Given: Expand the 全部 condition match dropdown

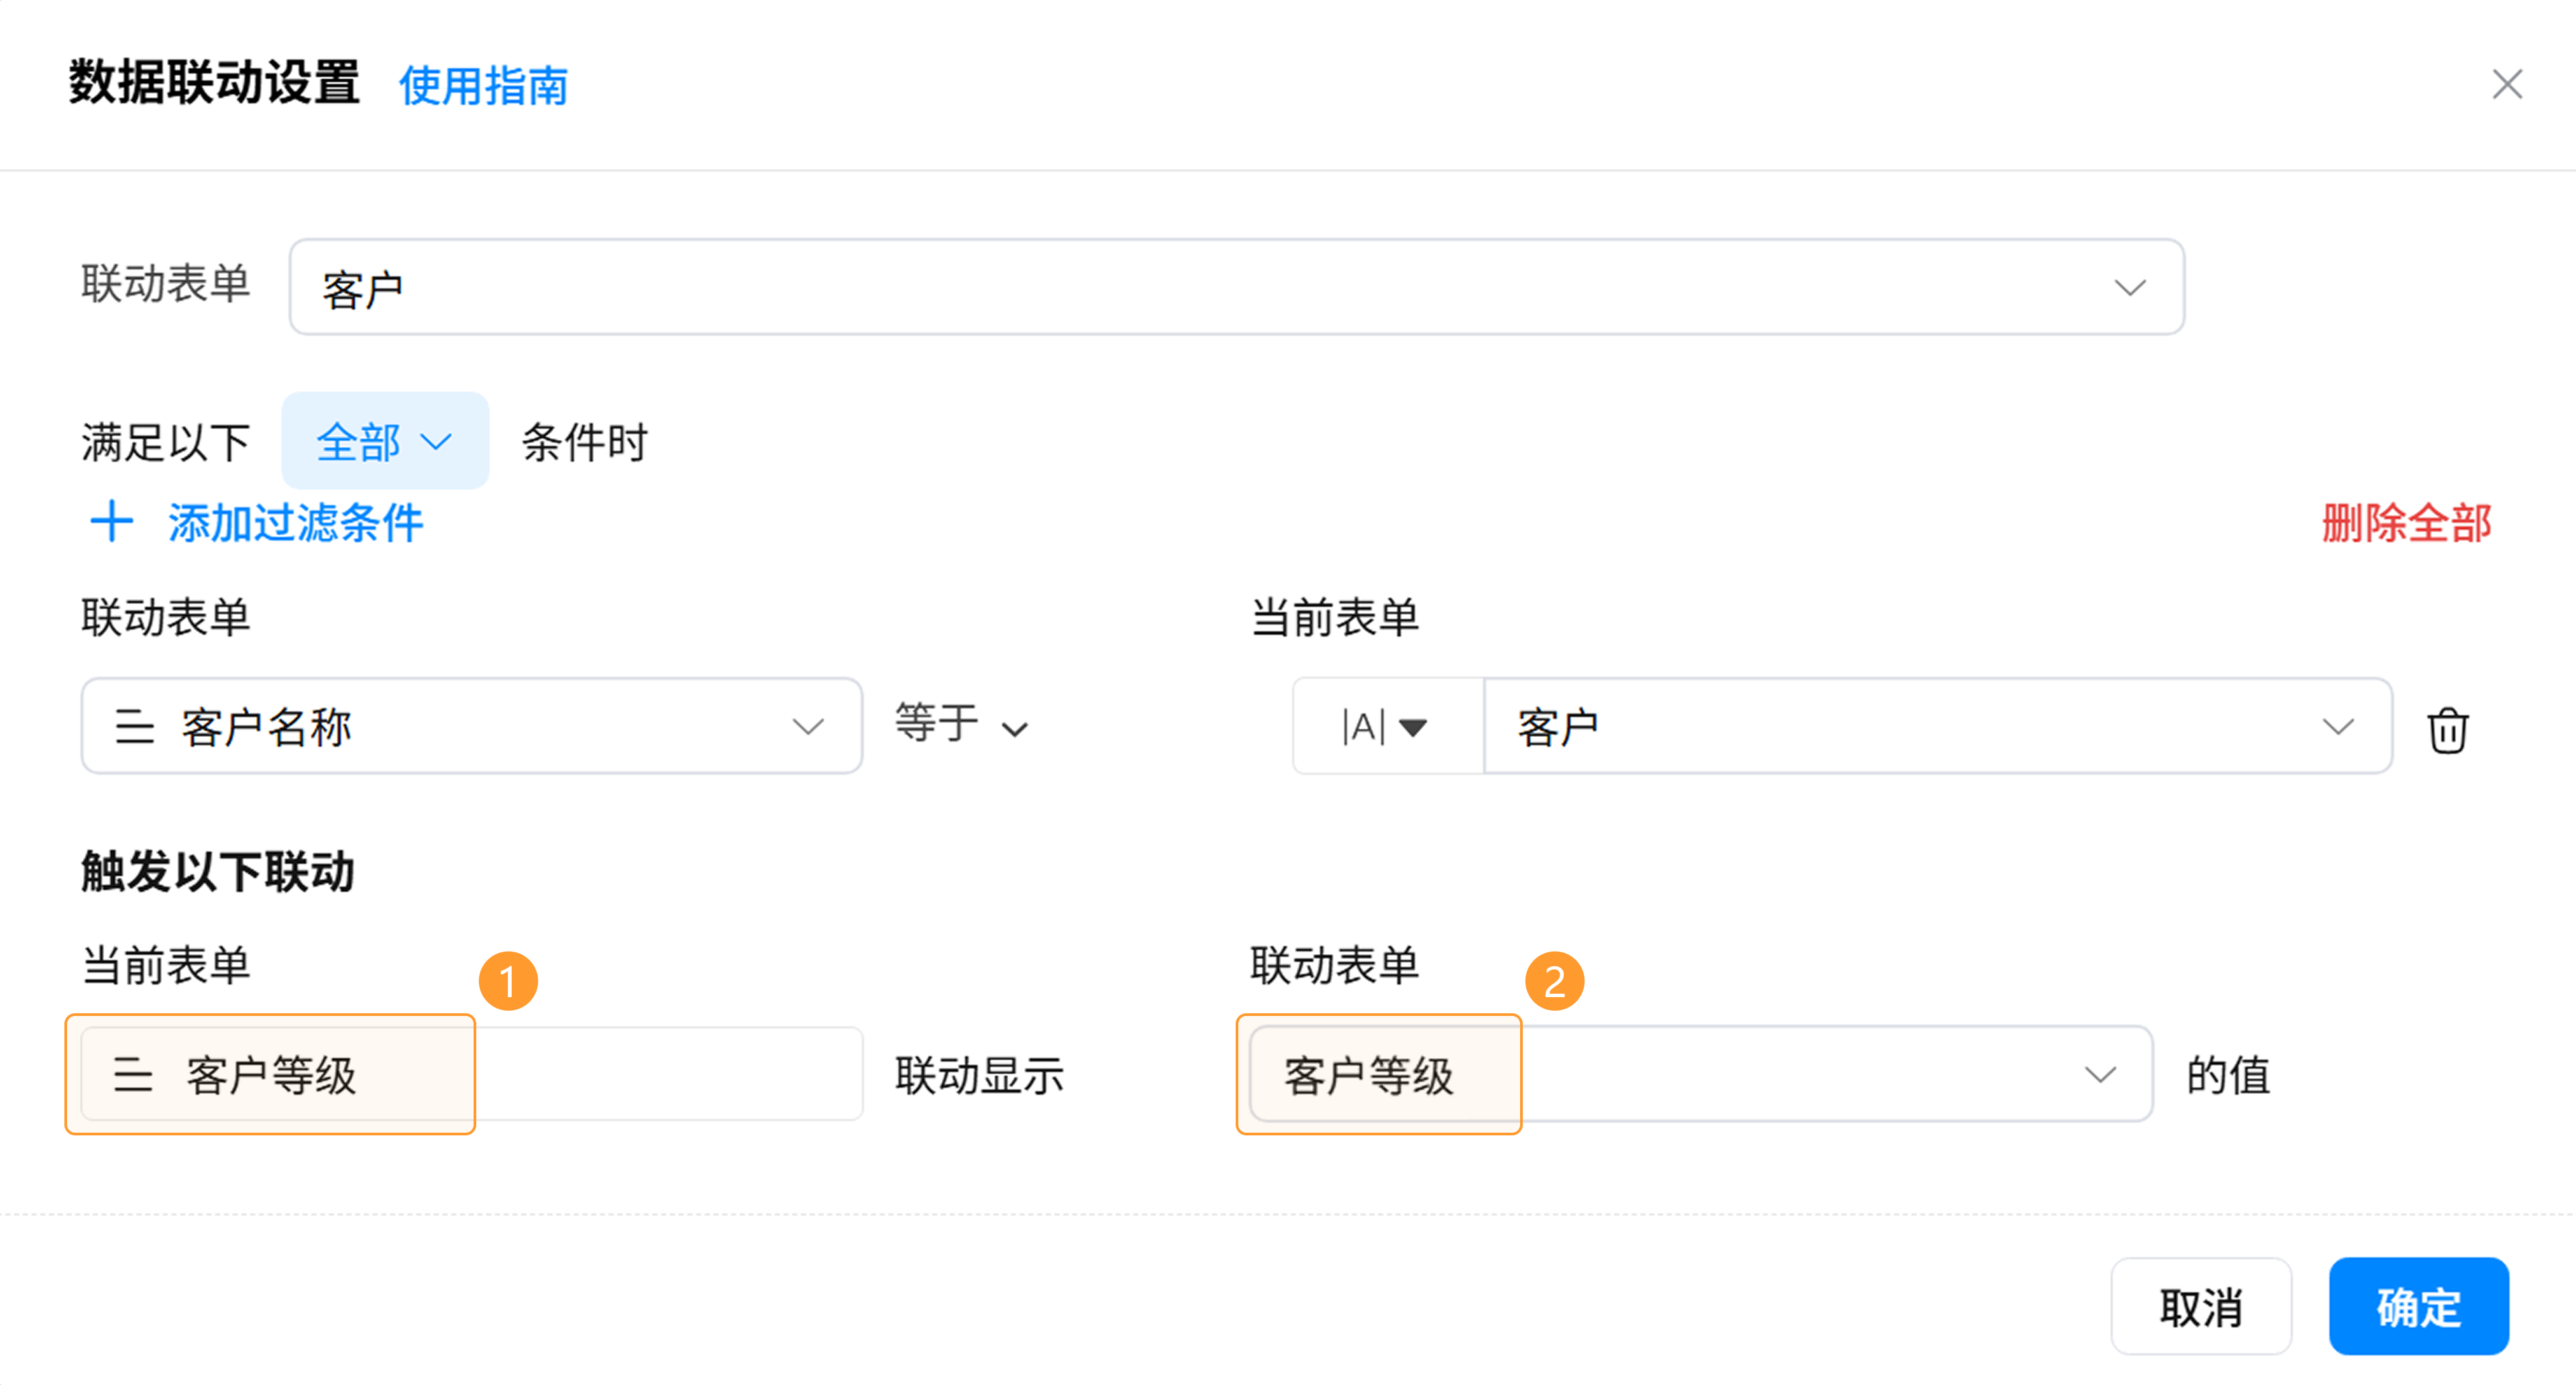Looking at the screenshot, I should [385, 441].
